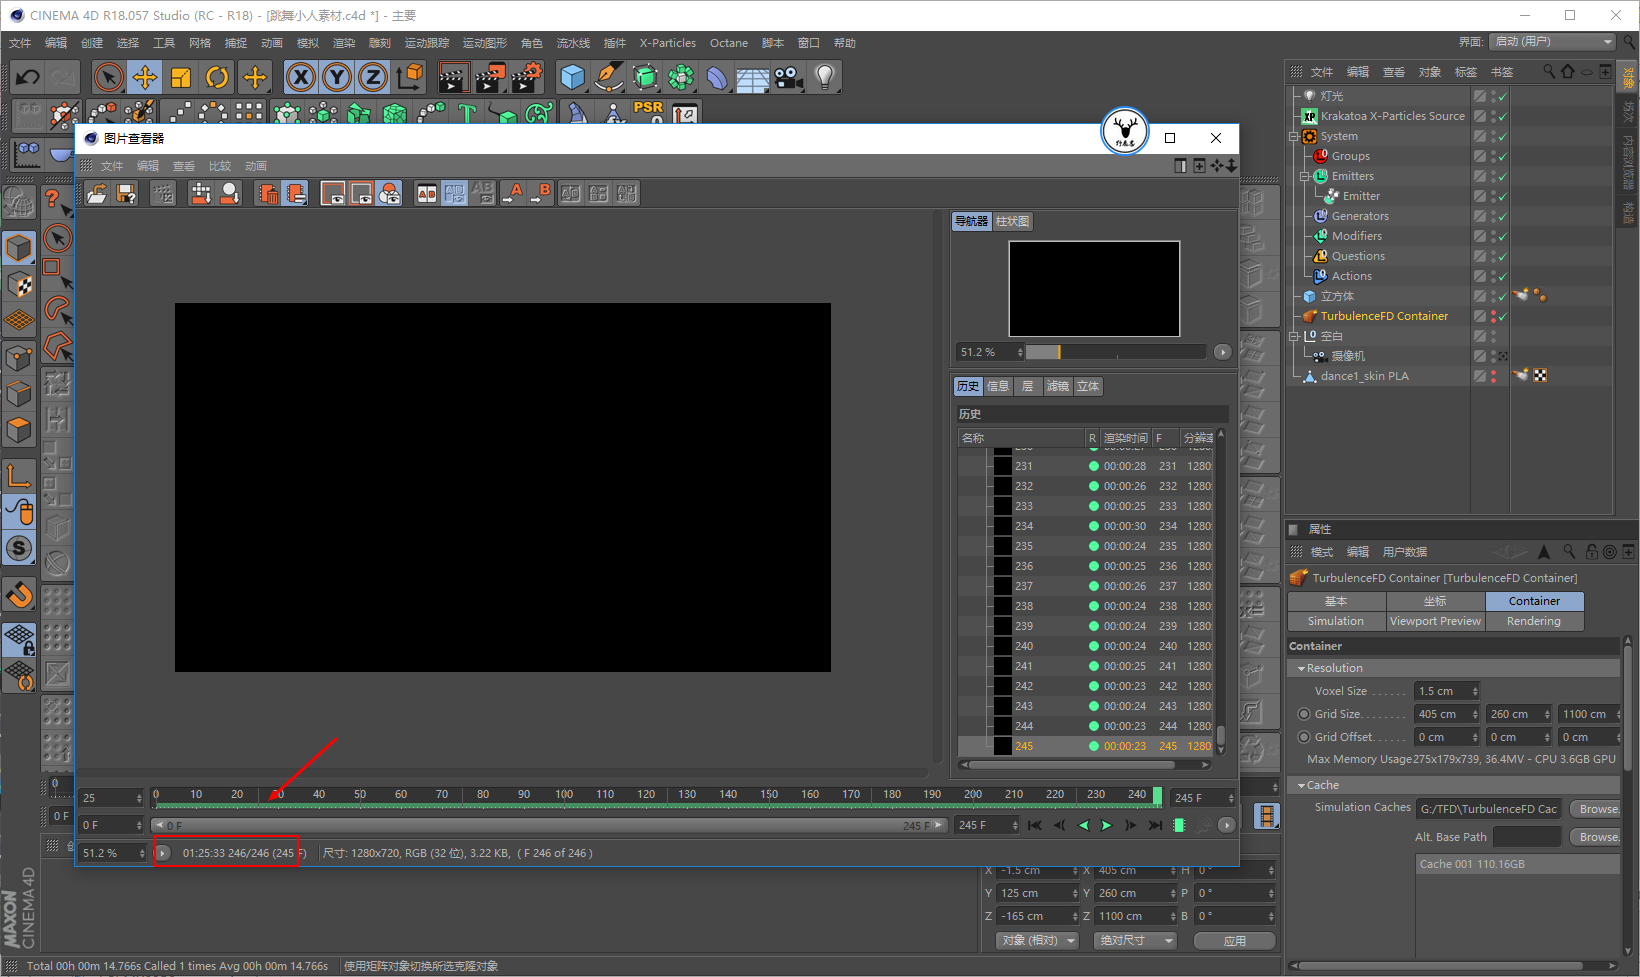
Task: Click the PSR reset icon
Action: tap(648, 112)
